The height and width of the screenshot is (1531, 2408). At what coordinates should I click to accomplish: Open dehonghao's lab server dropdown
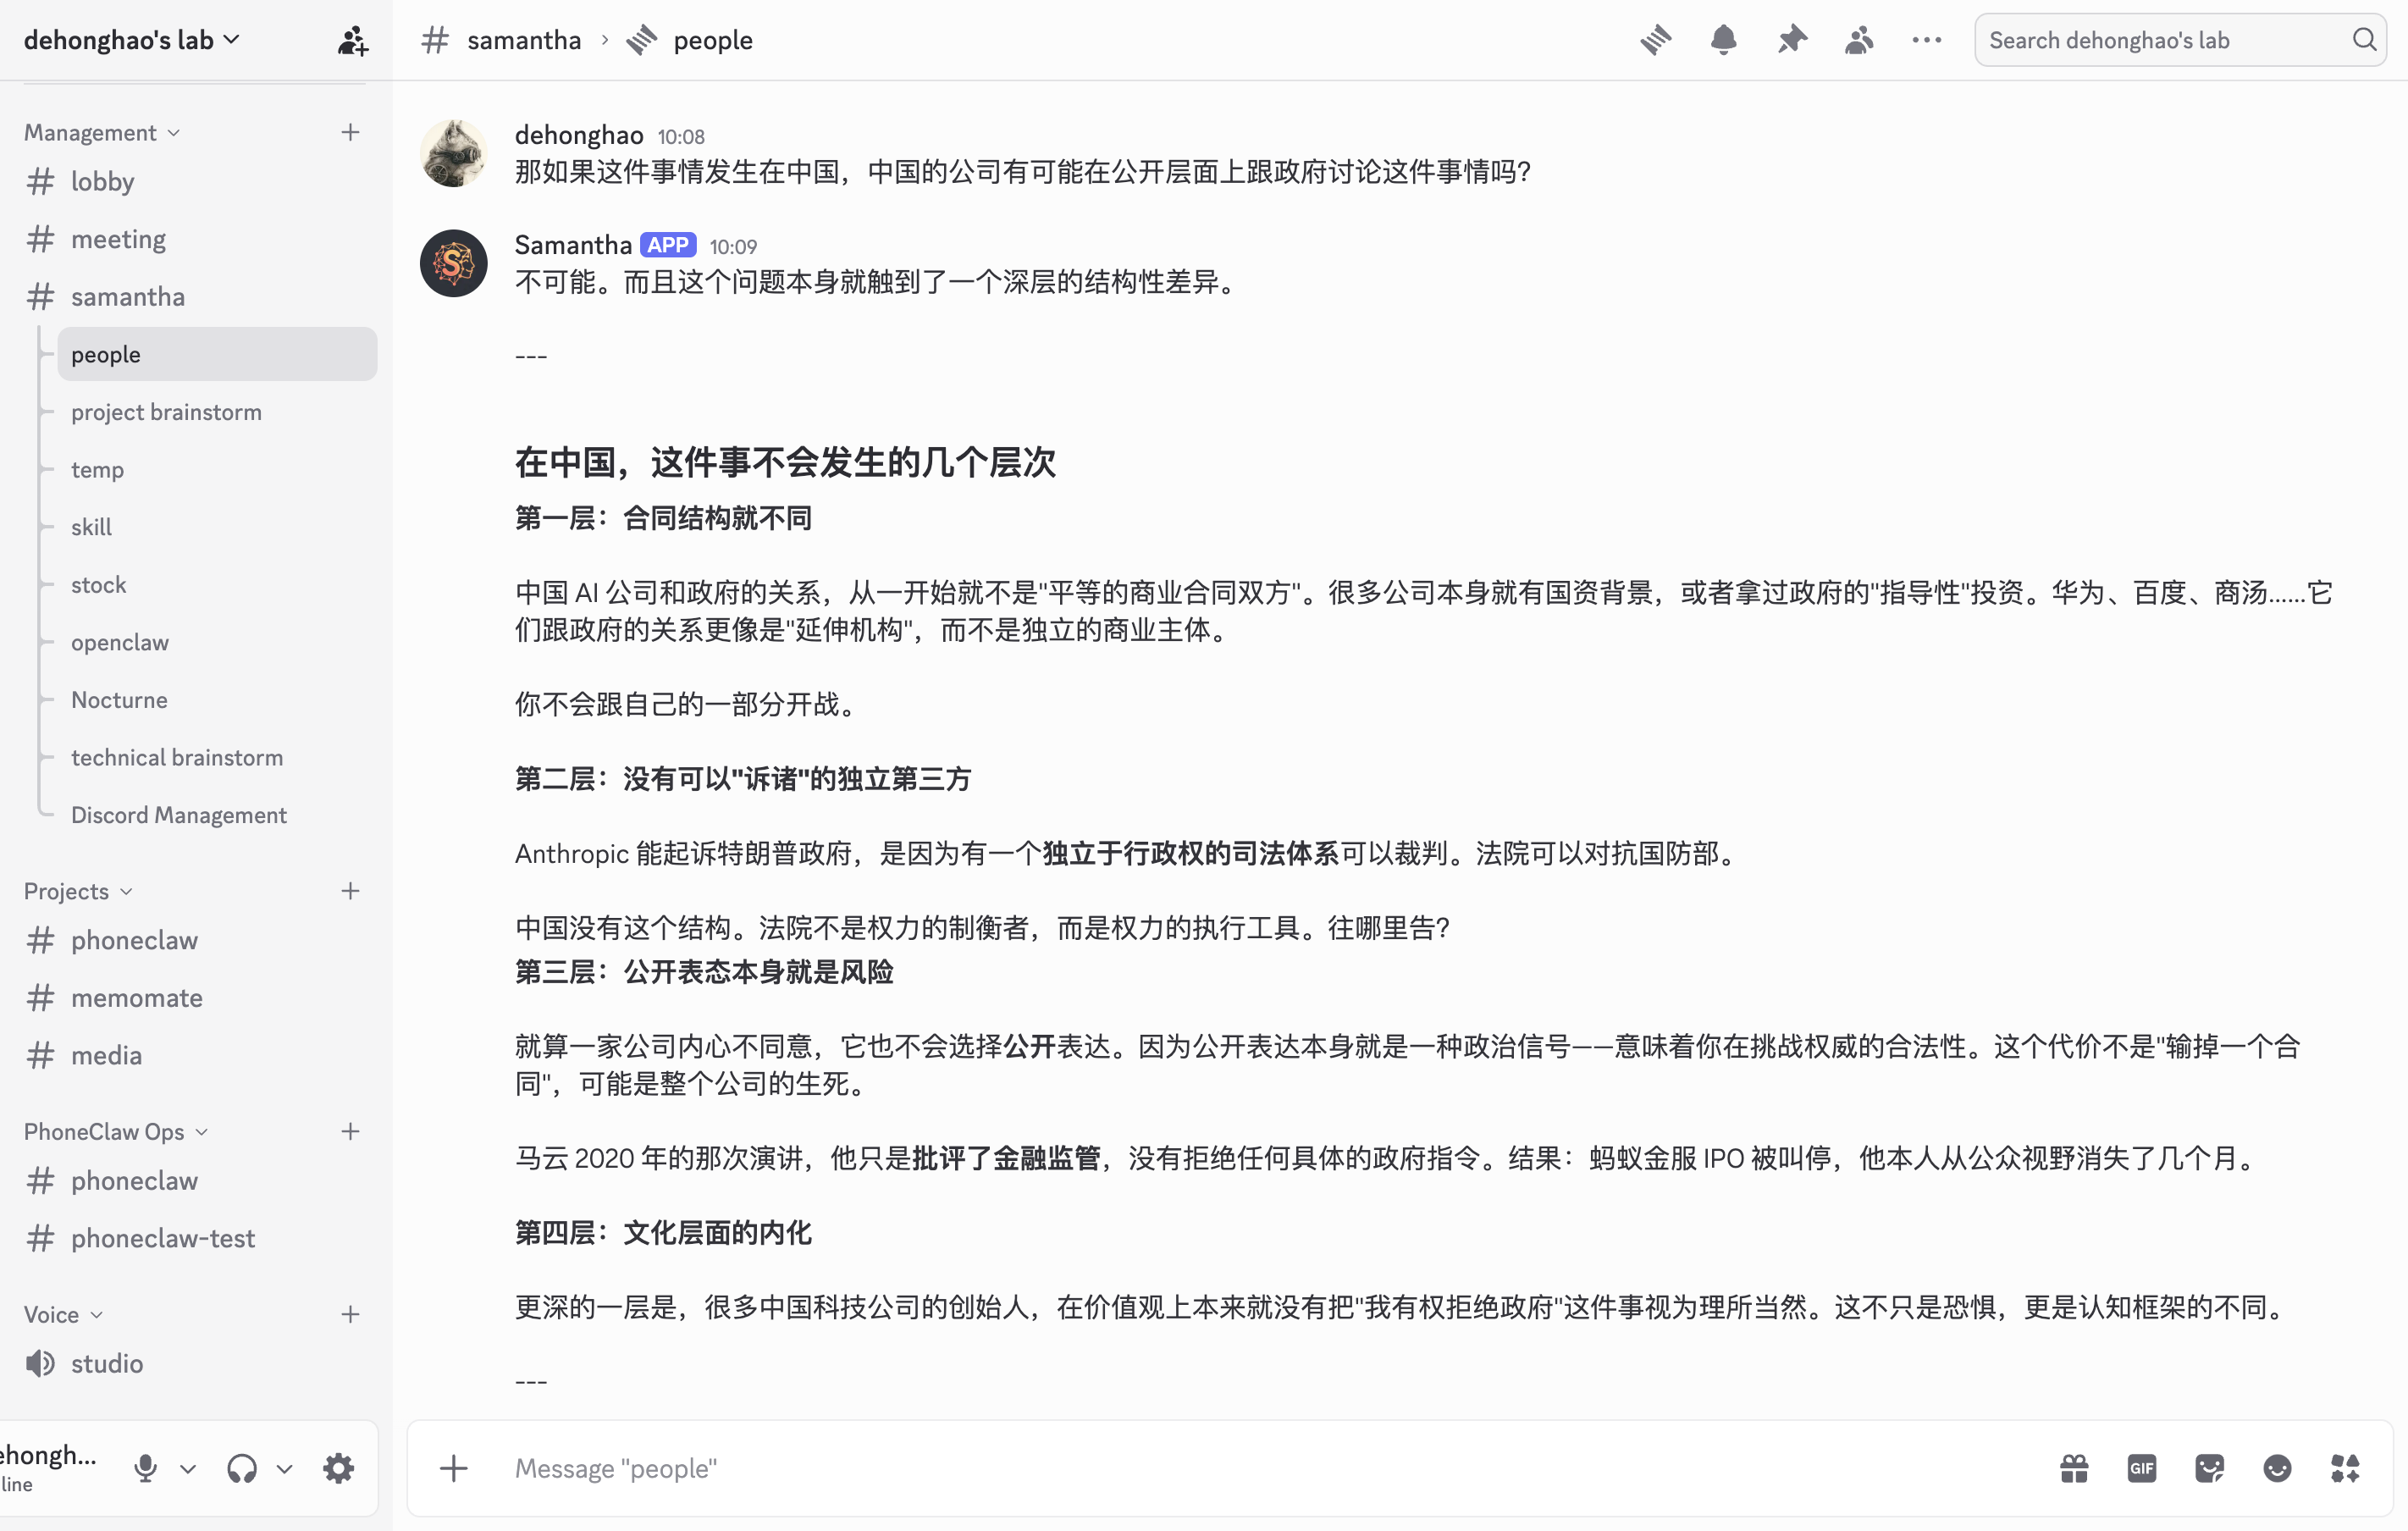132,40
